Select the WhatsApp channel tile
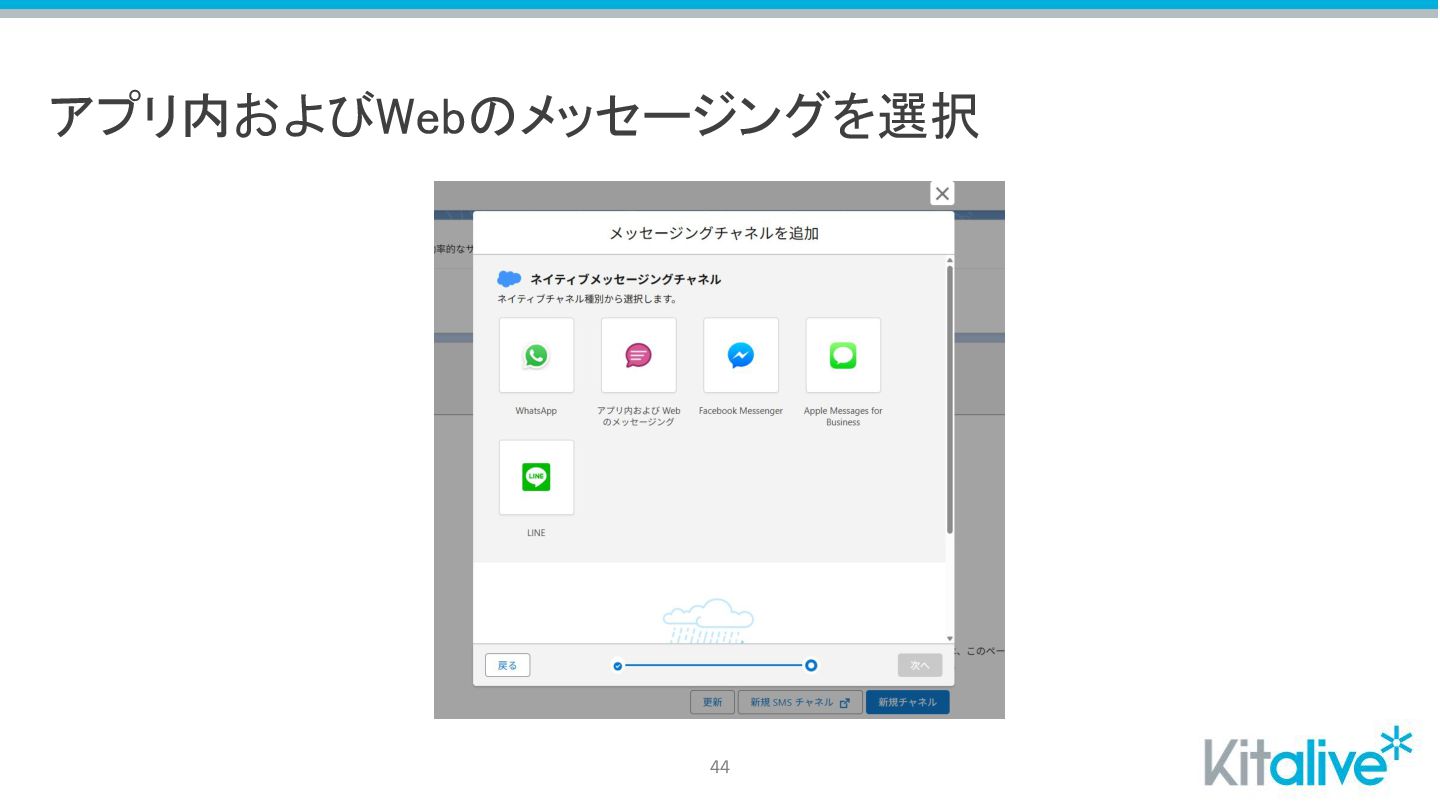The width and height of the screenshot is (1440, 810). click(536, 355)
